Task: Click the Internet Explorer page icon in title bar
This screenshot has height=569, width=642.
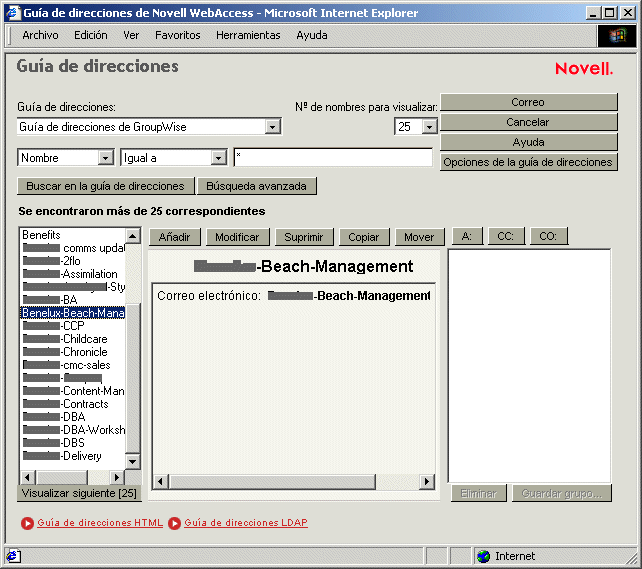Action: (x=13, y=13)
